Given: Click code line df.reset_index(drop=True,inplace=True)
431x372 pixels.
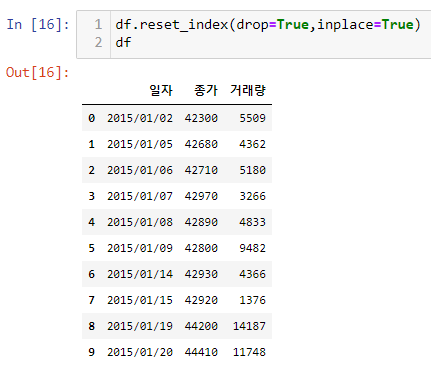Looking at the screenshot, I should [x=268, y=25].
